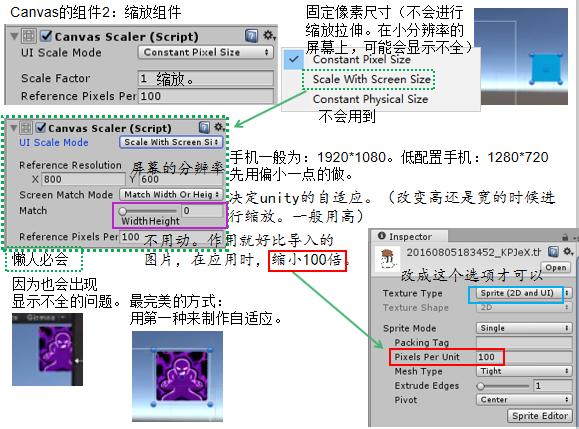Click the blue square in scene preview
Screen dimensions: 579x429
point(546,69)
